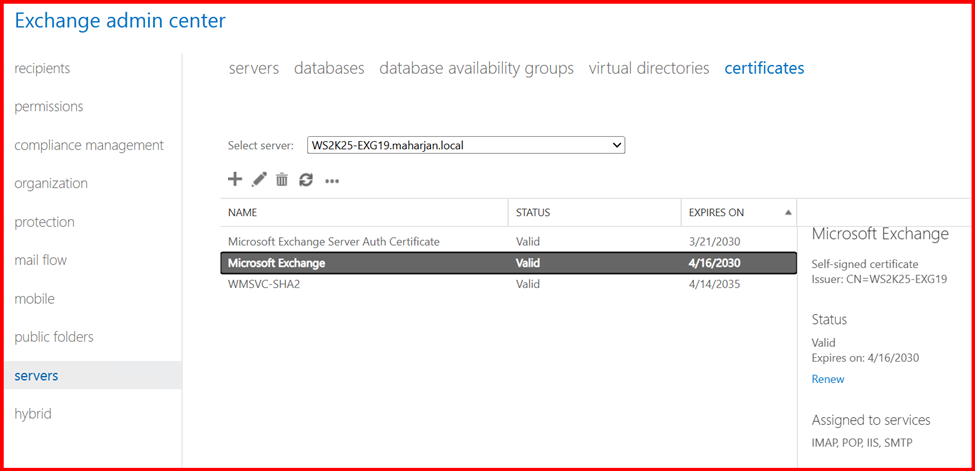975x471 pixels.
Task: Click the plus icon to add certificate
Action: coord(235,180)
